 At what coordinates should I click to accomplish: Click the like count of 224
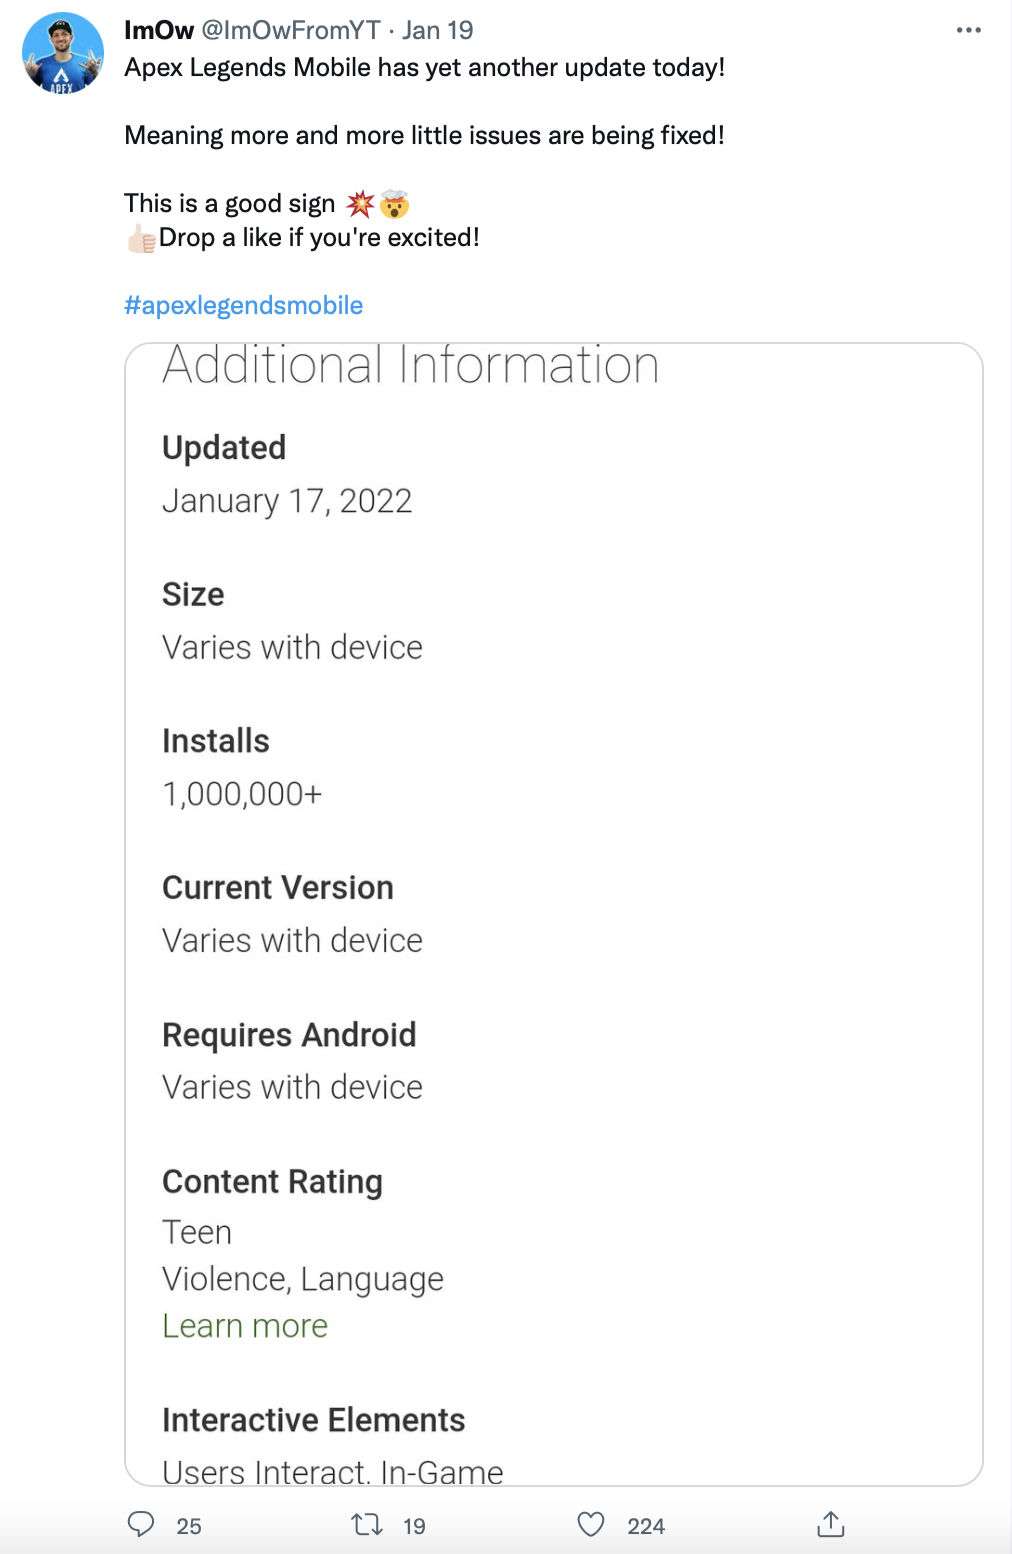click(646, 1526)
